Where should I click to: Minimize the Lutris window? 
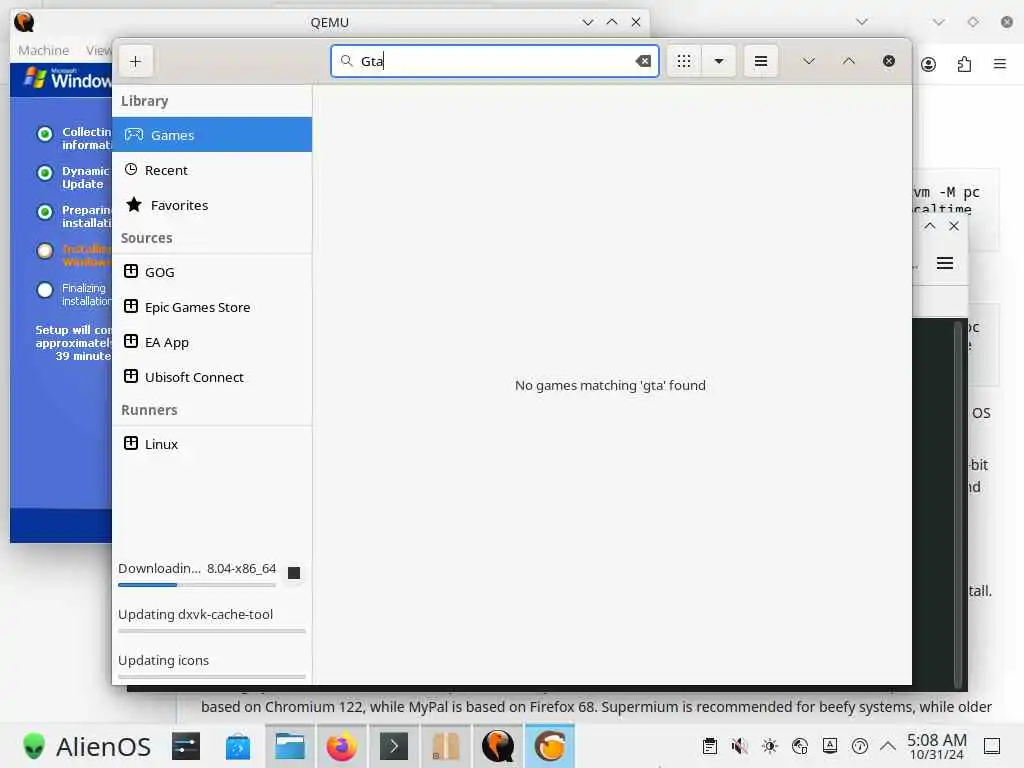click(808, 61)
